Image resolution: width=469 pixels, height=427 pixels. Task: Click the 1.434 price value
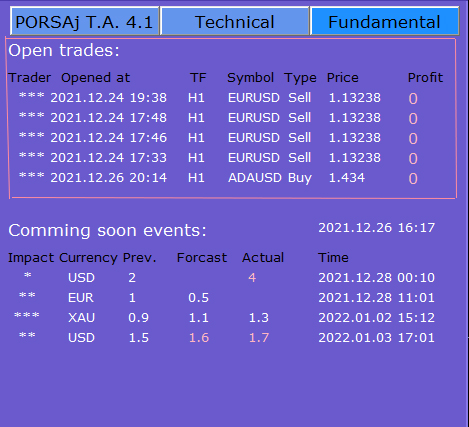tap(347, 178)
